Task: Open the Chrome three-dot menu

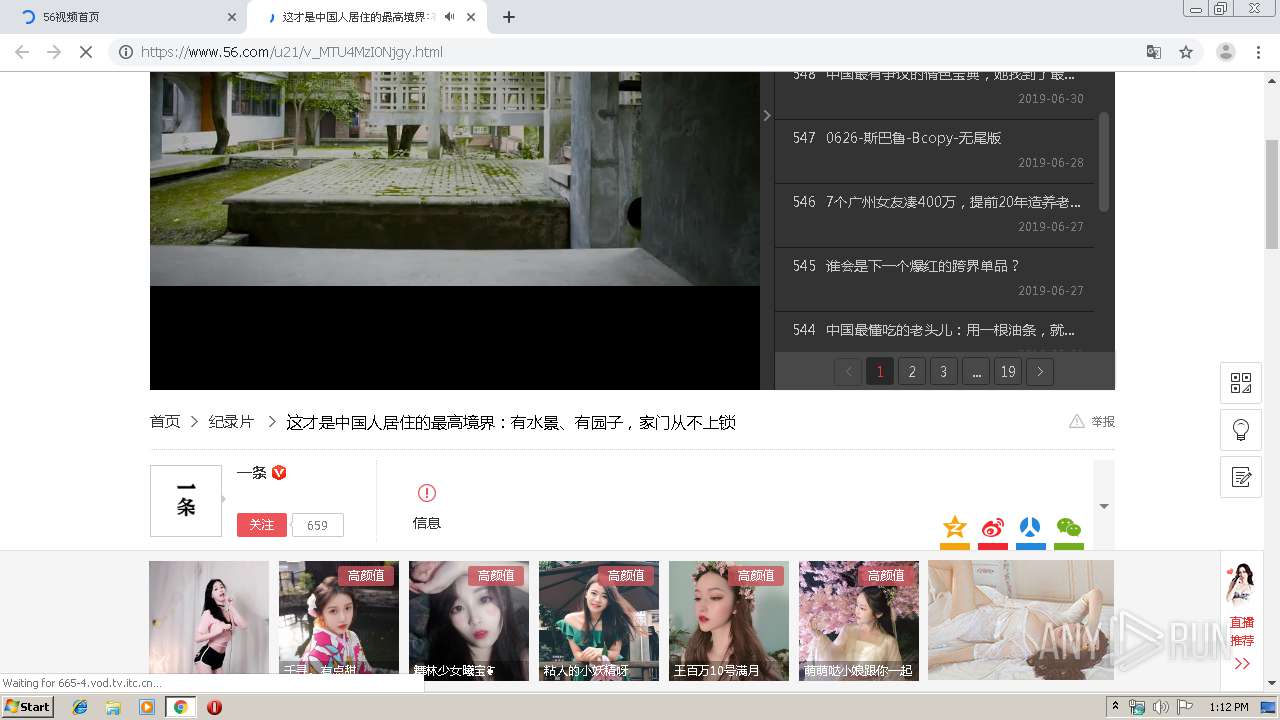Action: (1259, 52)
